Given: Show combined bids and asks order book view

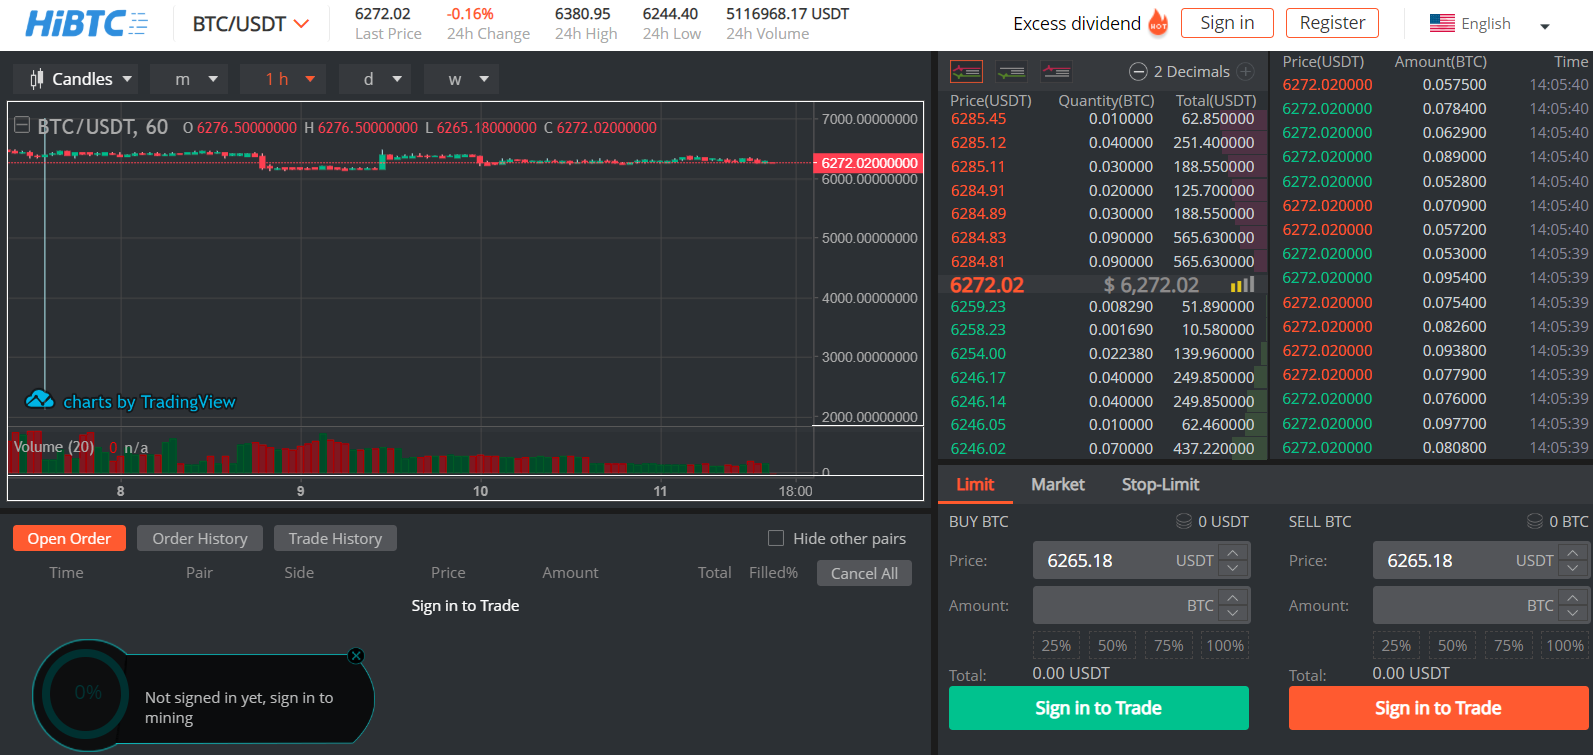Looking at the screenshot, I should tap(966, 71).
